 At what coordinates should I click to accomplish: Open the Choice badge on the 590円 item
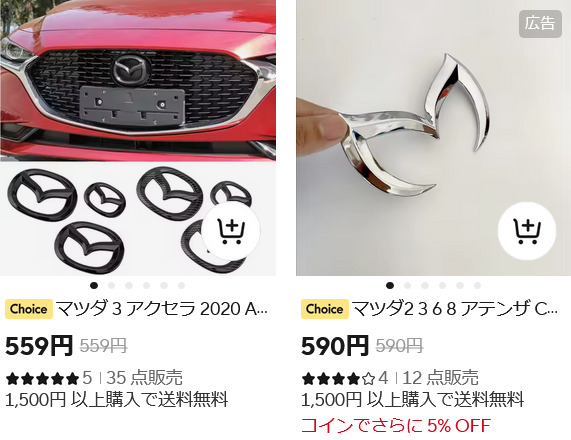(x=325, y=309)
